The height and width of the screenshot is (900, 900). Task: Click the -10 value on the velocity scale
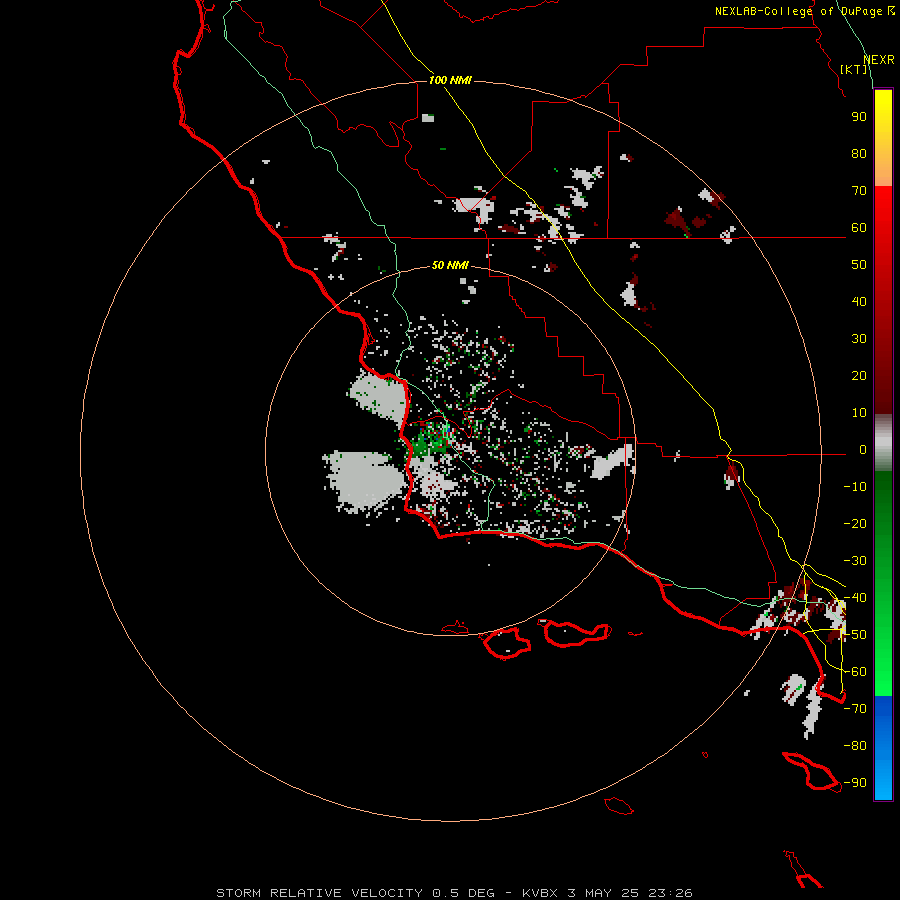point(855,487)
